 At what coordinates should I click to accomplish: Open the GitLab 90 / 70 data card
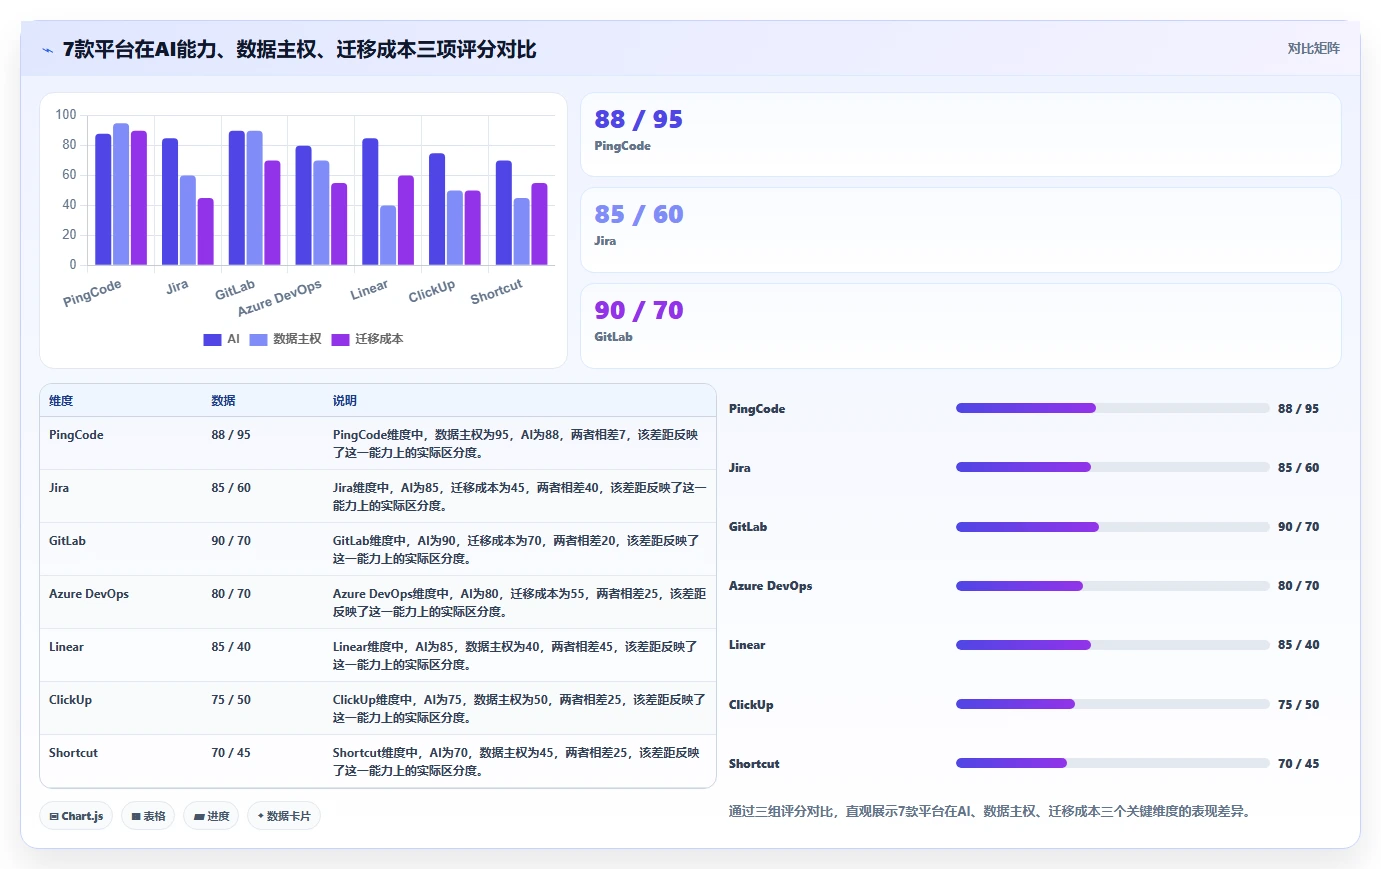click(961, 326)
